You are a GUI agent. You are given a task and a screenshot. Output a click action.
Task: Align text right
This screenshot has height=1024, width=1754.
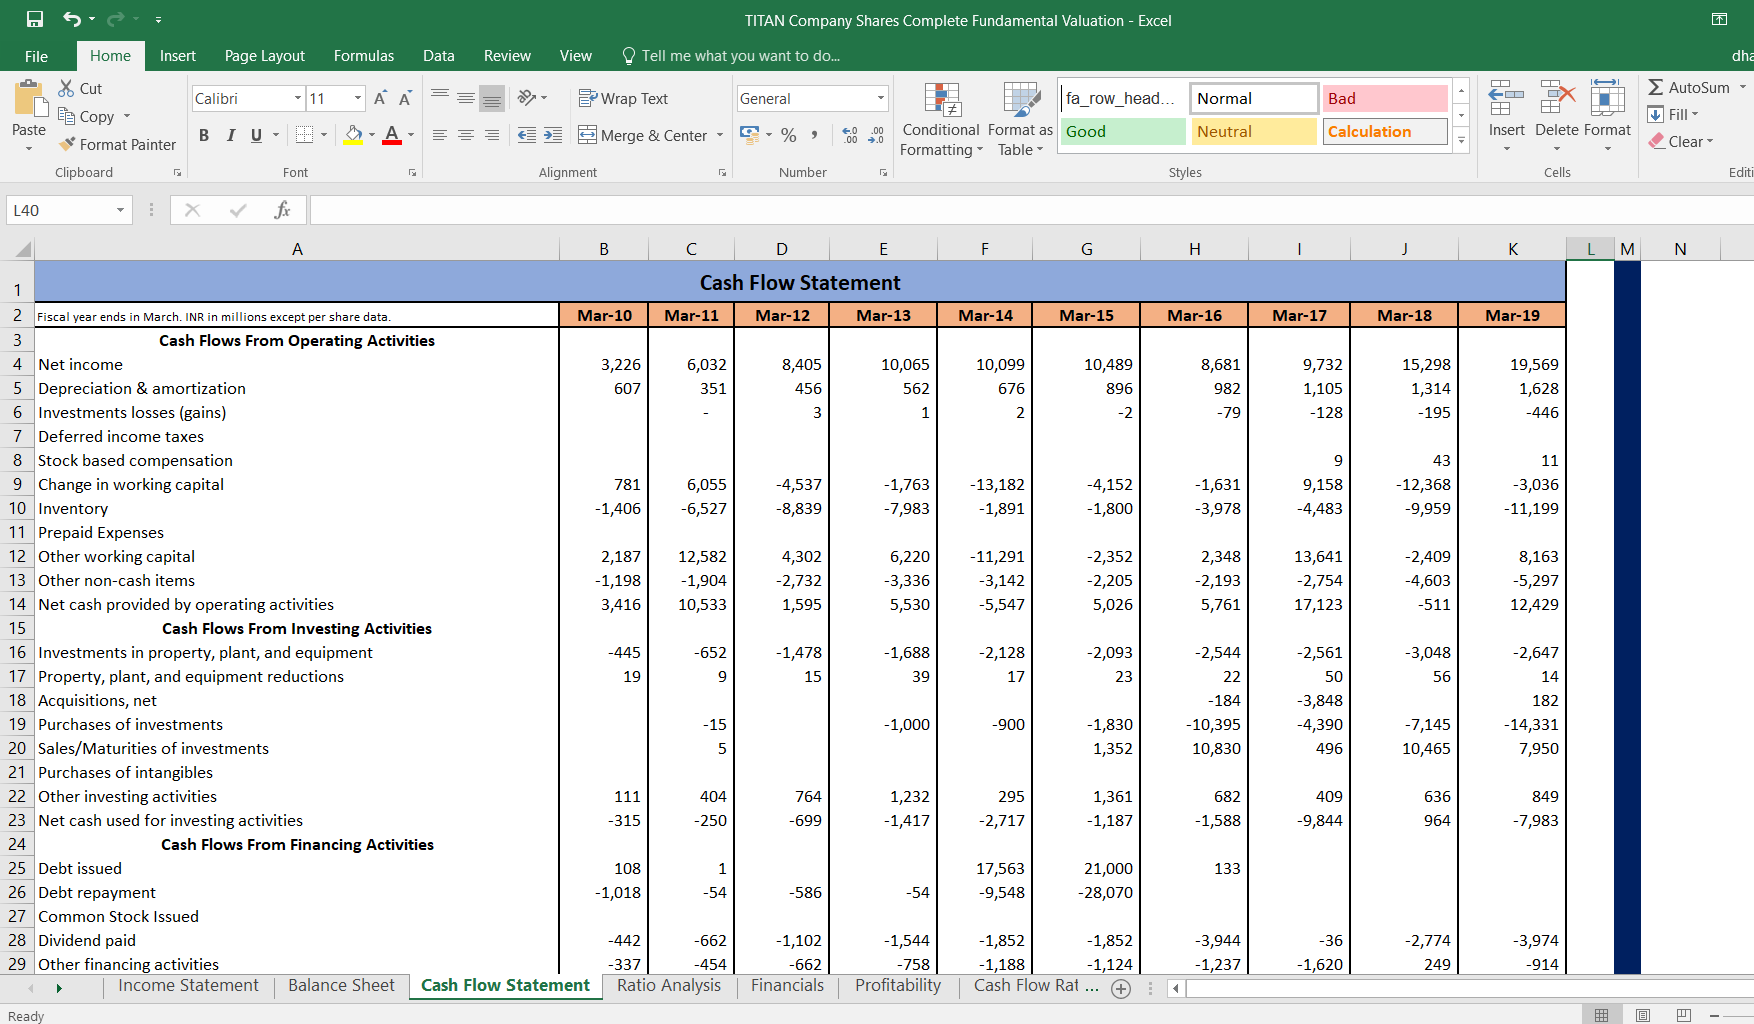(492, 135)
